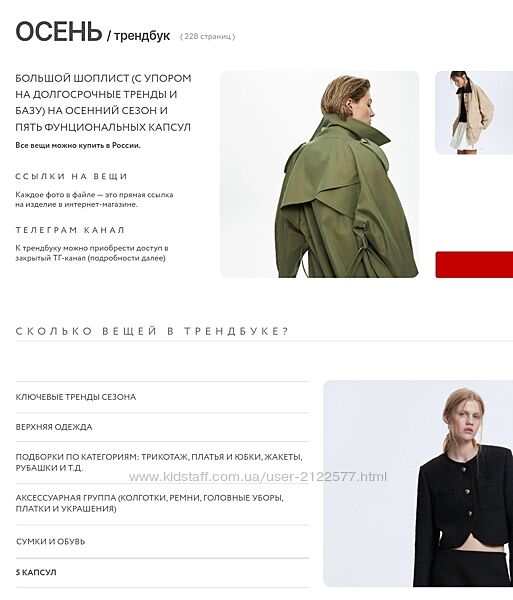Click the ТЕЛЕГРАМ КАНАЛ heading
Screen dimensions: 513x600
[x=70, y=230]
